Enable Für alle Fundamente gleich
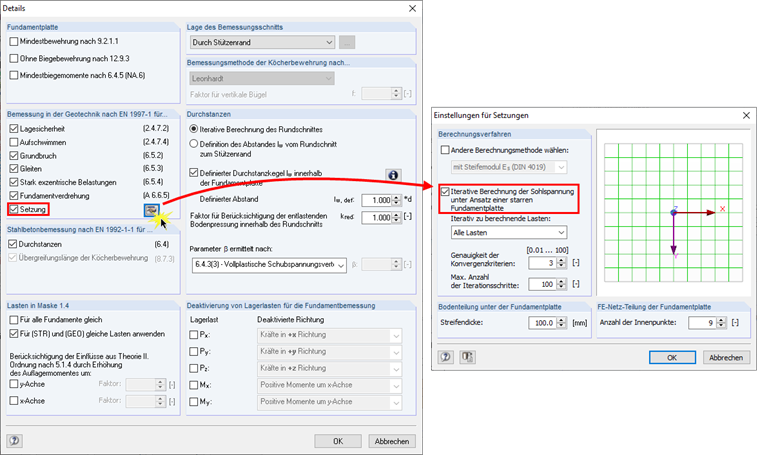The width and height of the screenshot is (760, 455). [x=14, y=320]
